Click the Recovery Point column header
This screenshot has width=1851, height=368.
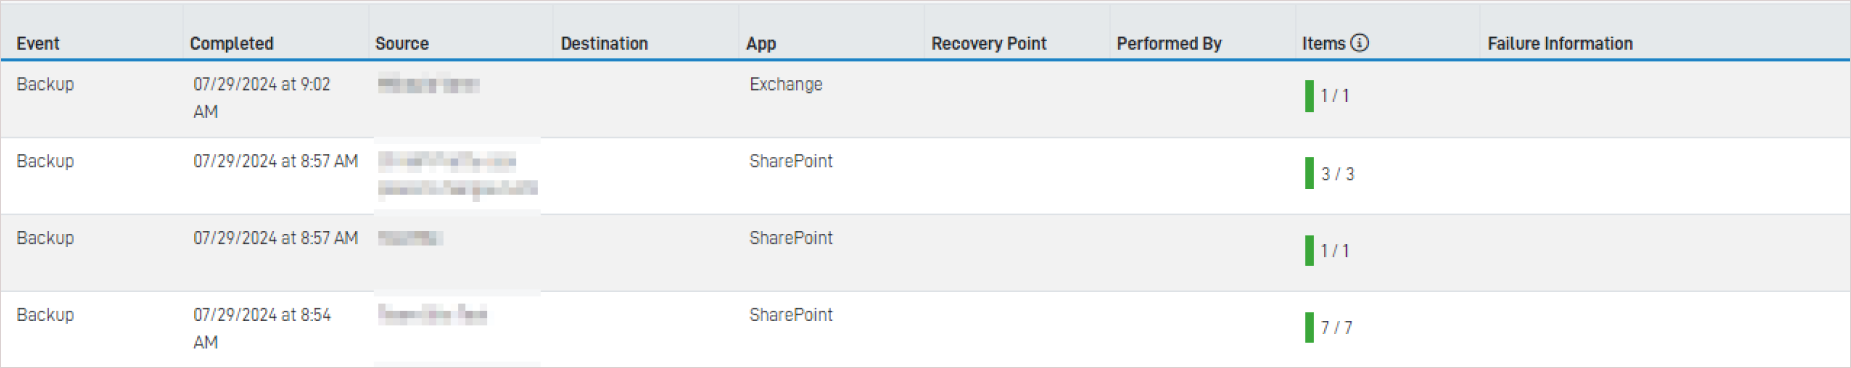pos(989,43)
